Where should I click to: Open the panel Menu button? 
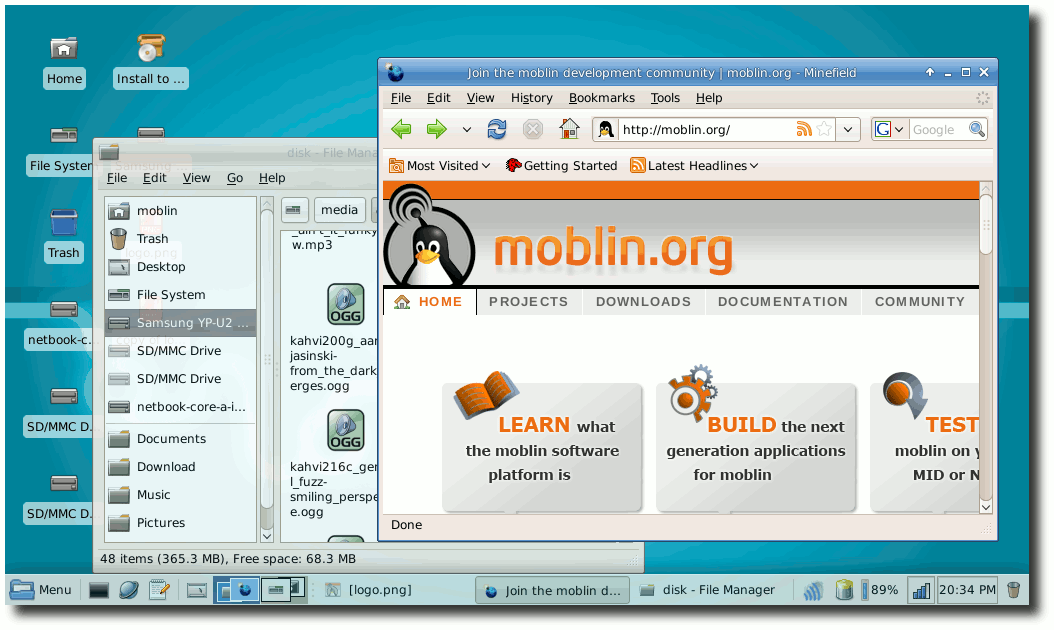[x=41, y=590]
